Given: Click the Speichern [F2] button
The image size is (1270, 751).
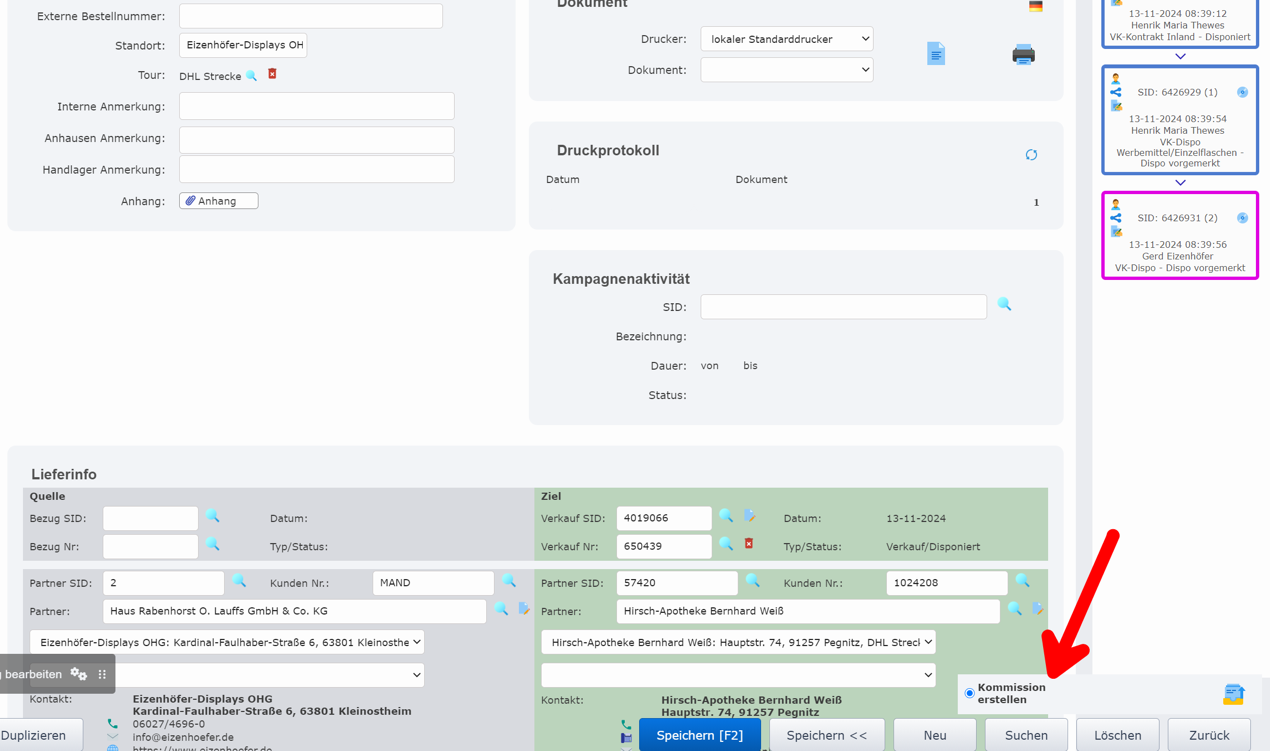Looking at the screenshot, I should [699, 734].
